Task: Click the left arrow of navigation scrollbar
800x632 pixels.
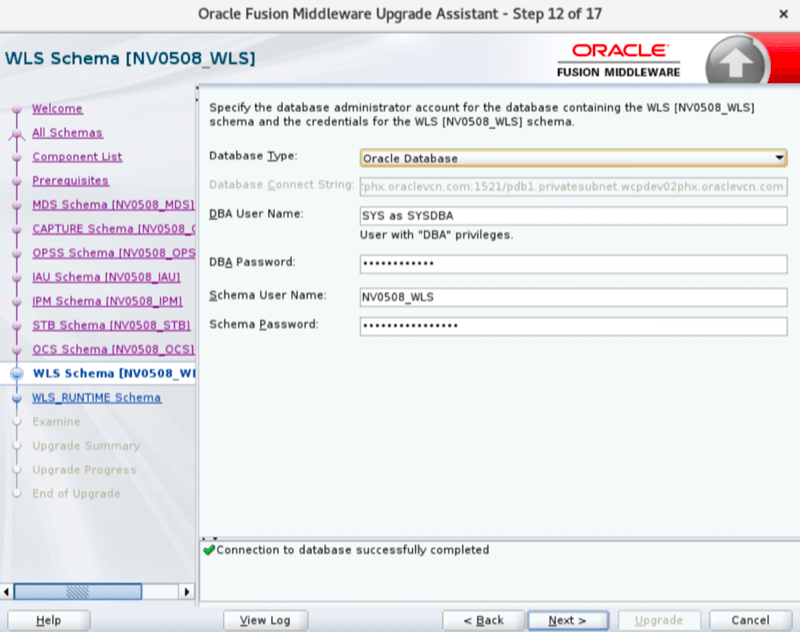Action: pos(6,592)
